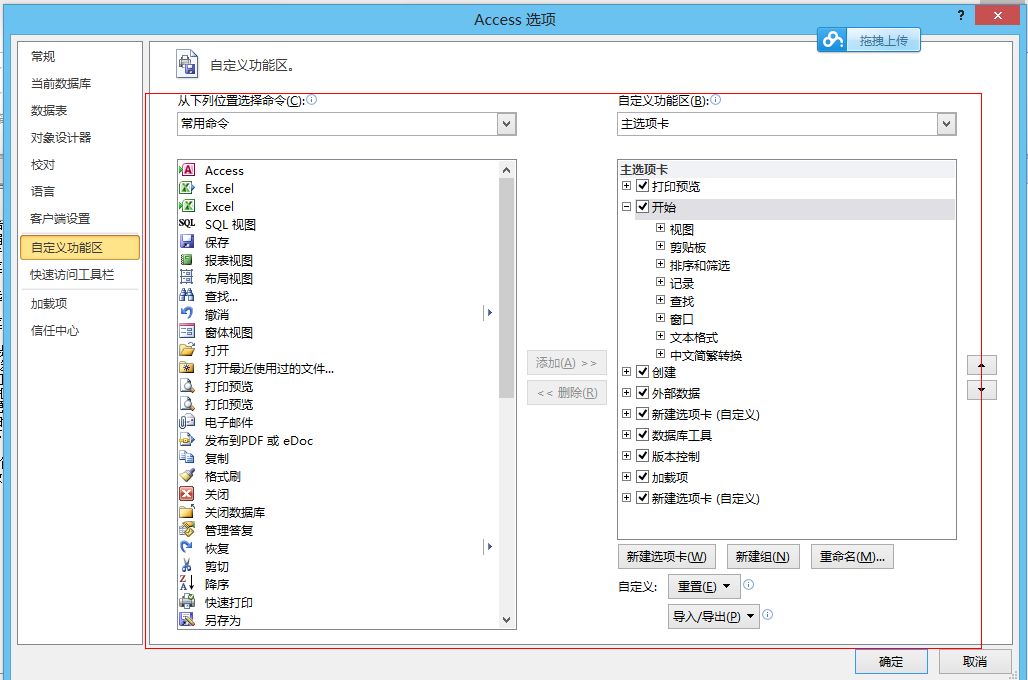
Task: Select the 格式刷 paintbrush icon
Action: point(187,475)
